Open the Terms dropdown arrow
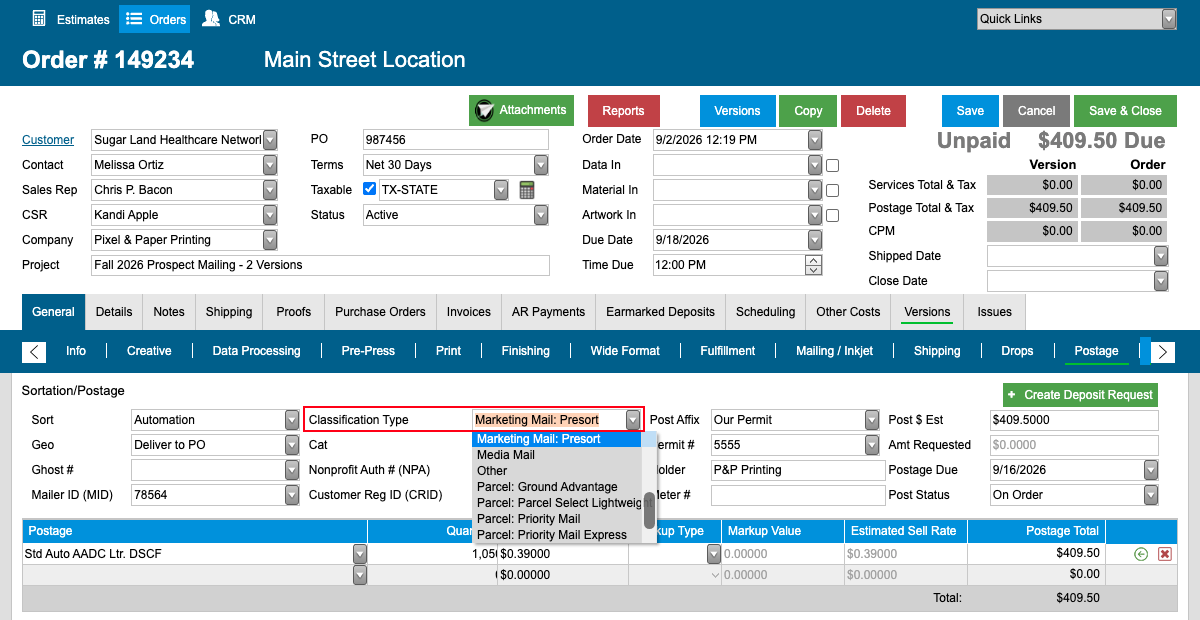The width and height of the screenshot is (1200, 620). click(x=541, y=165)
